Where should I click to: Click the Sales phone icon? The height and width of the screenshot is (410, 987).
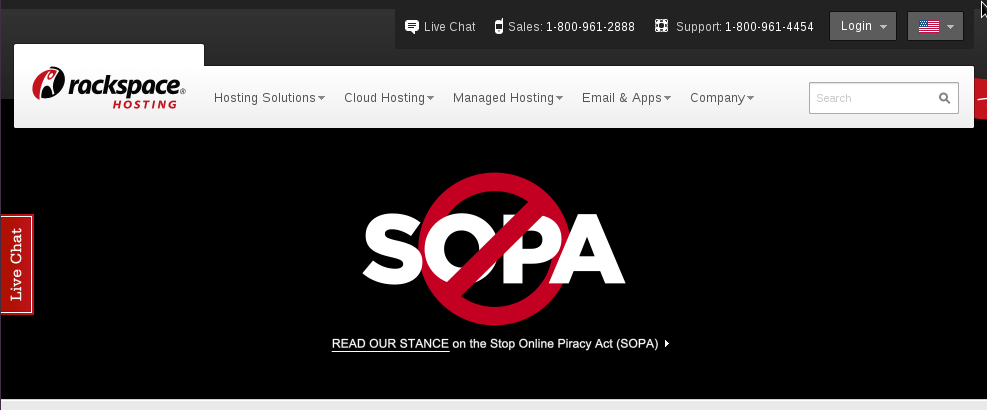[499, 27]
